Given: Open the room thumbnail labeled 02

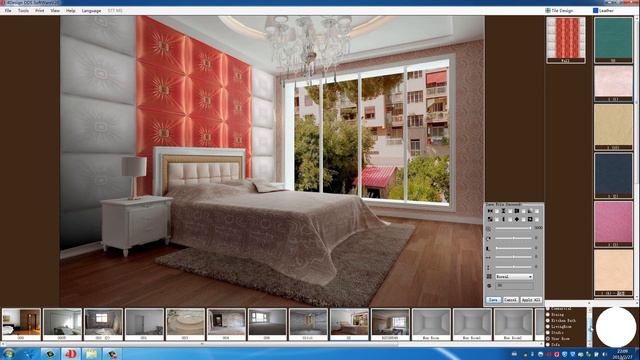Looking at the screenshot, I should pyautogui.click(x=349, y=324).
